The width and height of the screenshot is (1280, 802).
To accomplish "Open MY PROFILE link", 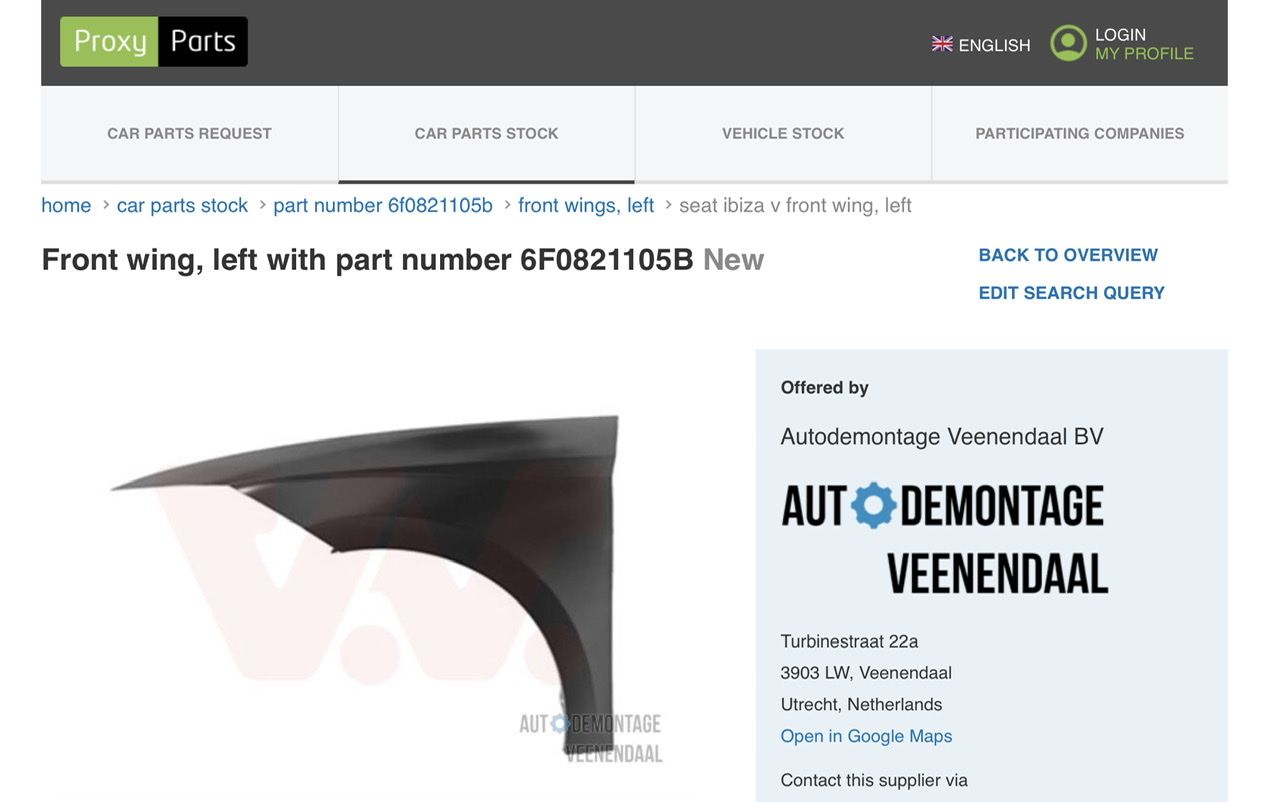I will click(x=1144, y=54).
